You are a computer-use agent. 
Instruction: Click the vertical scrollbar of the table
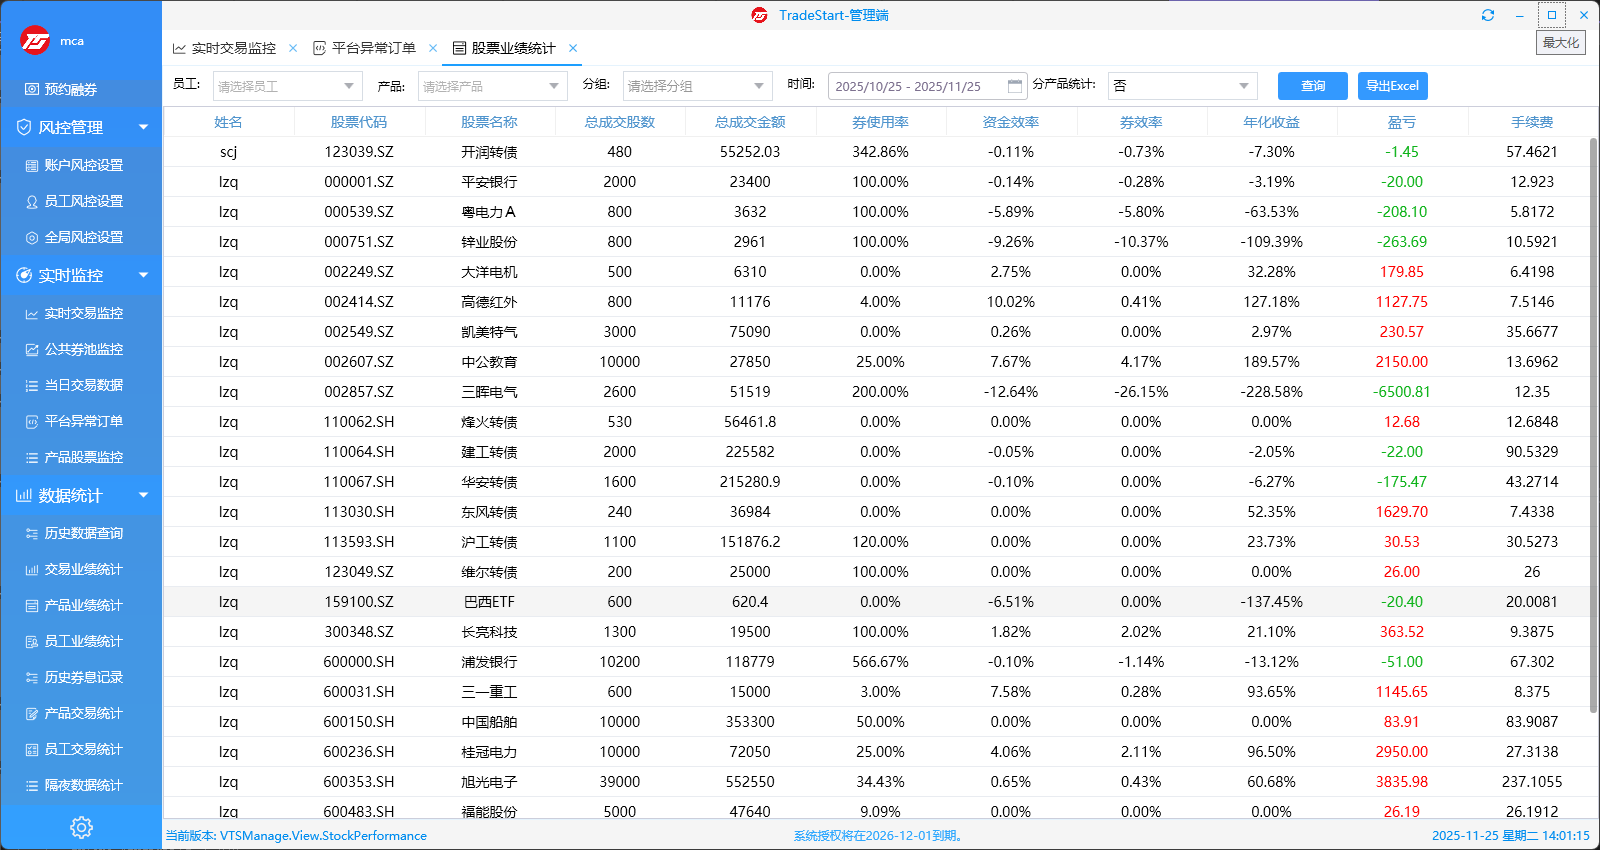(1593, 420)
